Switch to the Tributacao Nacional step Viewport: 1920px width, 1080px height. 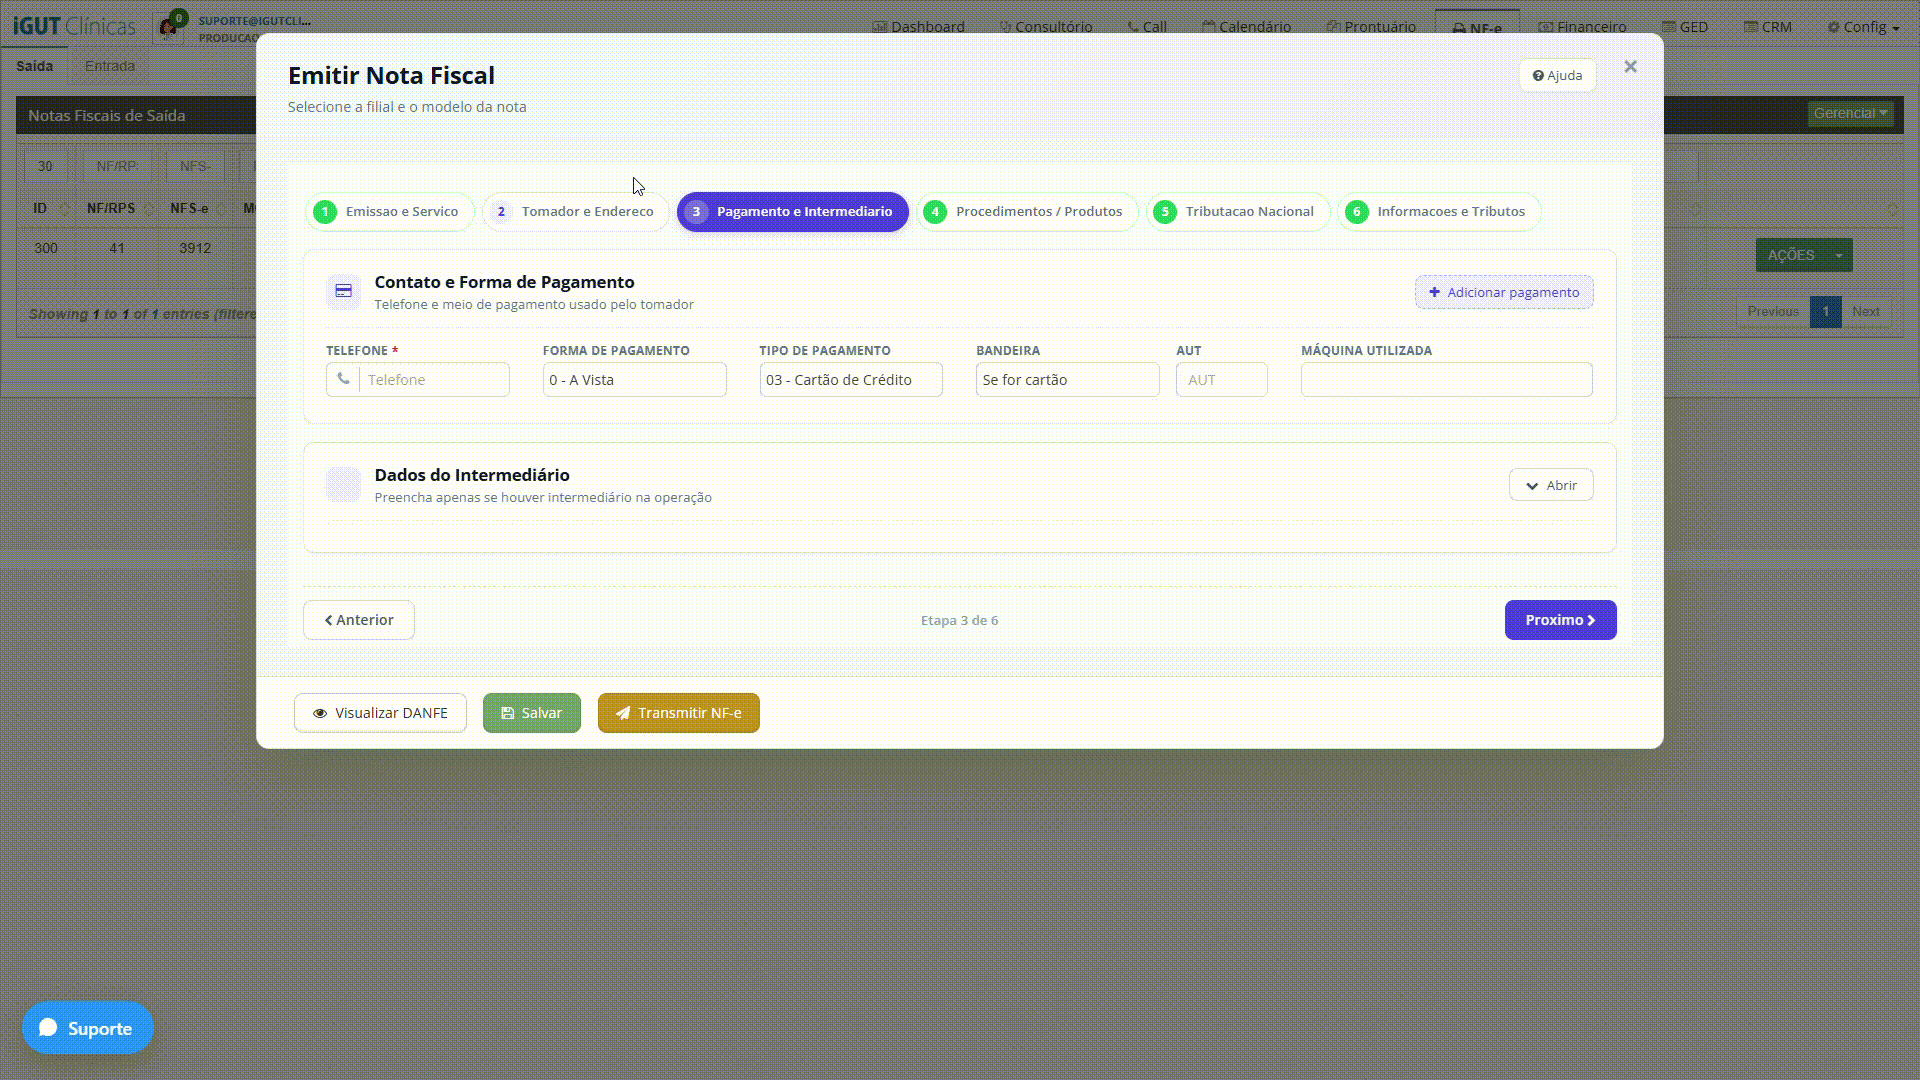[1237, 211]
